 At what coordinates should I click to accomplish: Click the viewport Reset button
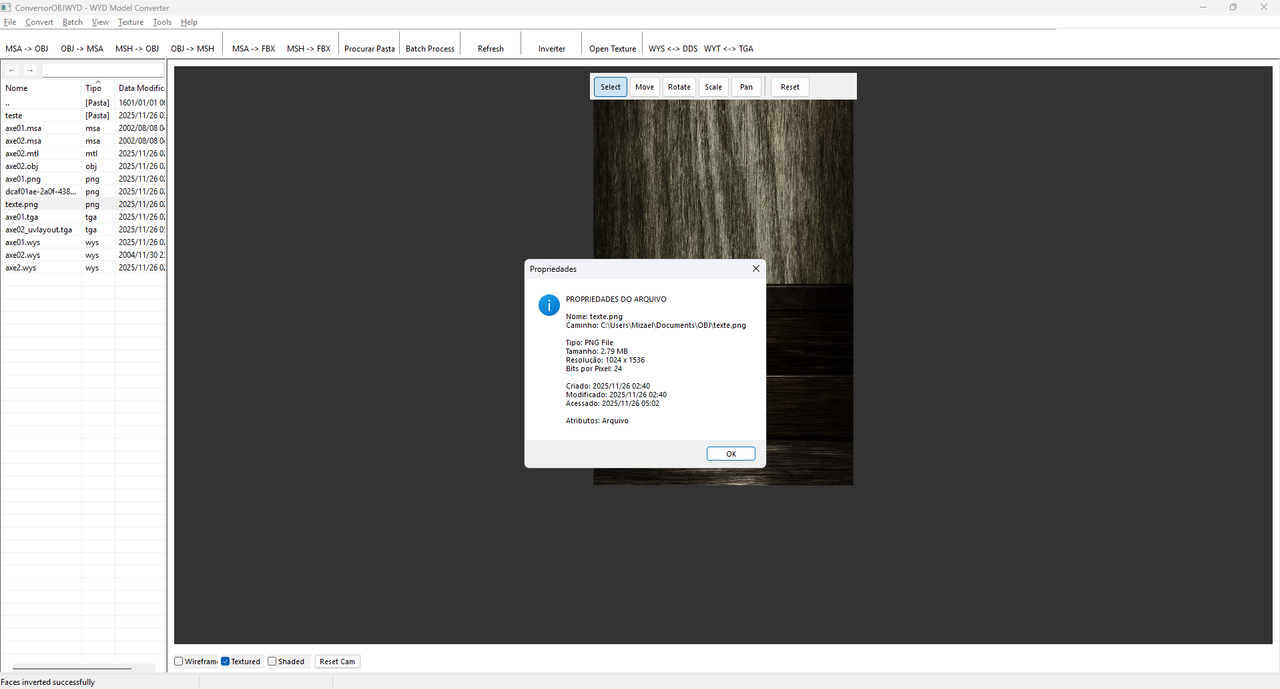point(790,87)
